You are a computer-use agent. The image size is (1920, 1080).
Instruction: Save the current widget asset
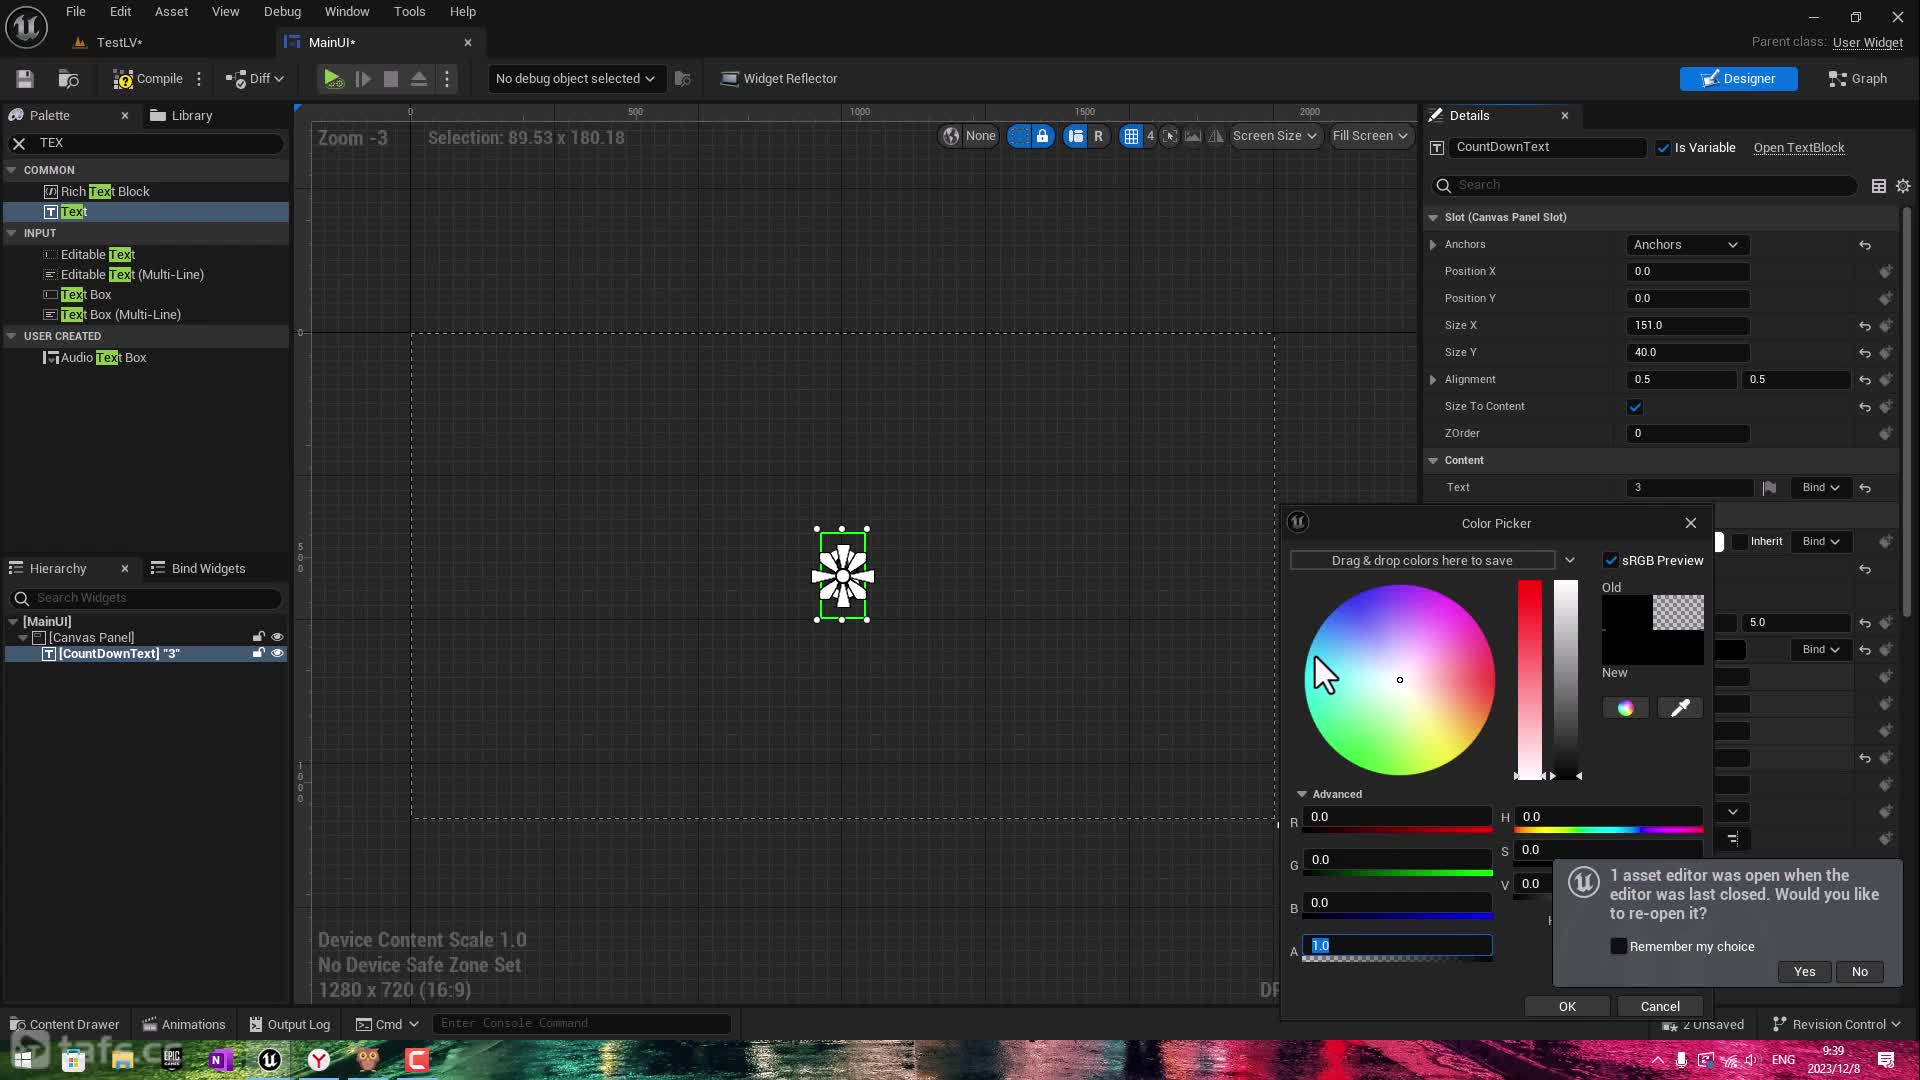click(25, 78)
